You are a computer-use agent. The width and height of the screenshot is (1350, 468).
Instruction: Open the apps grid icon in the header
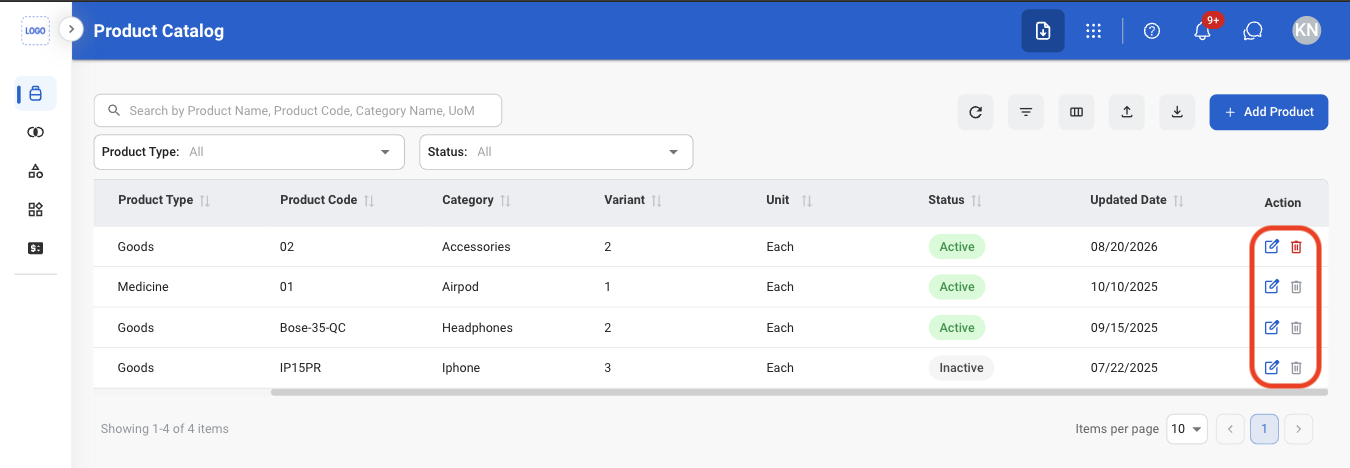click(1093, 31)
